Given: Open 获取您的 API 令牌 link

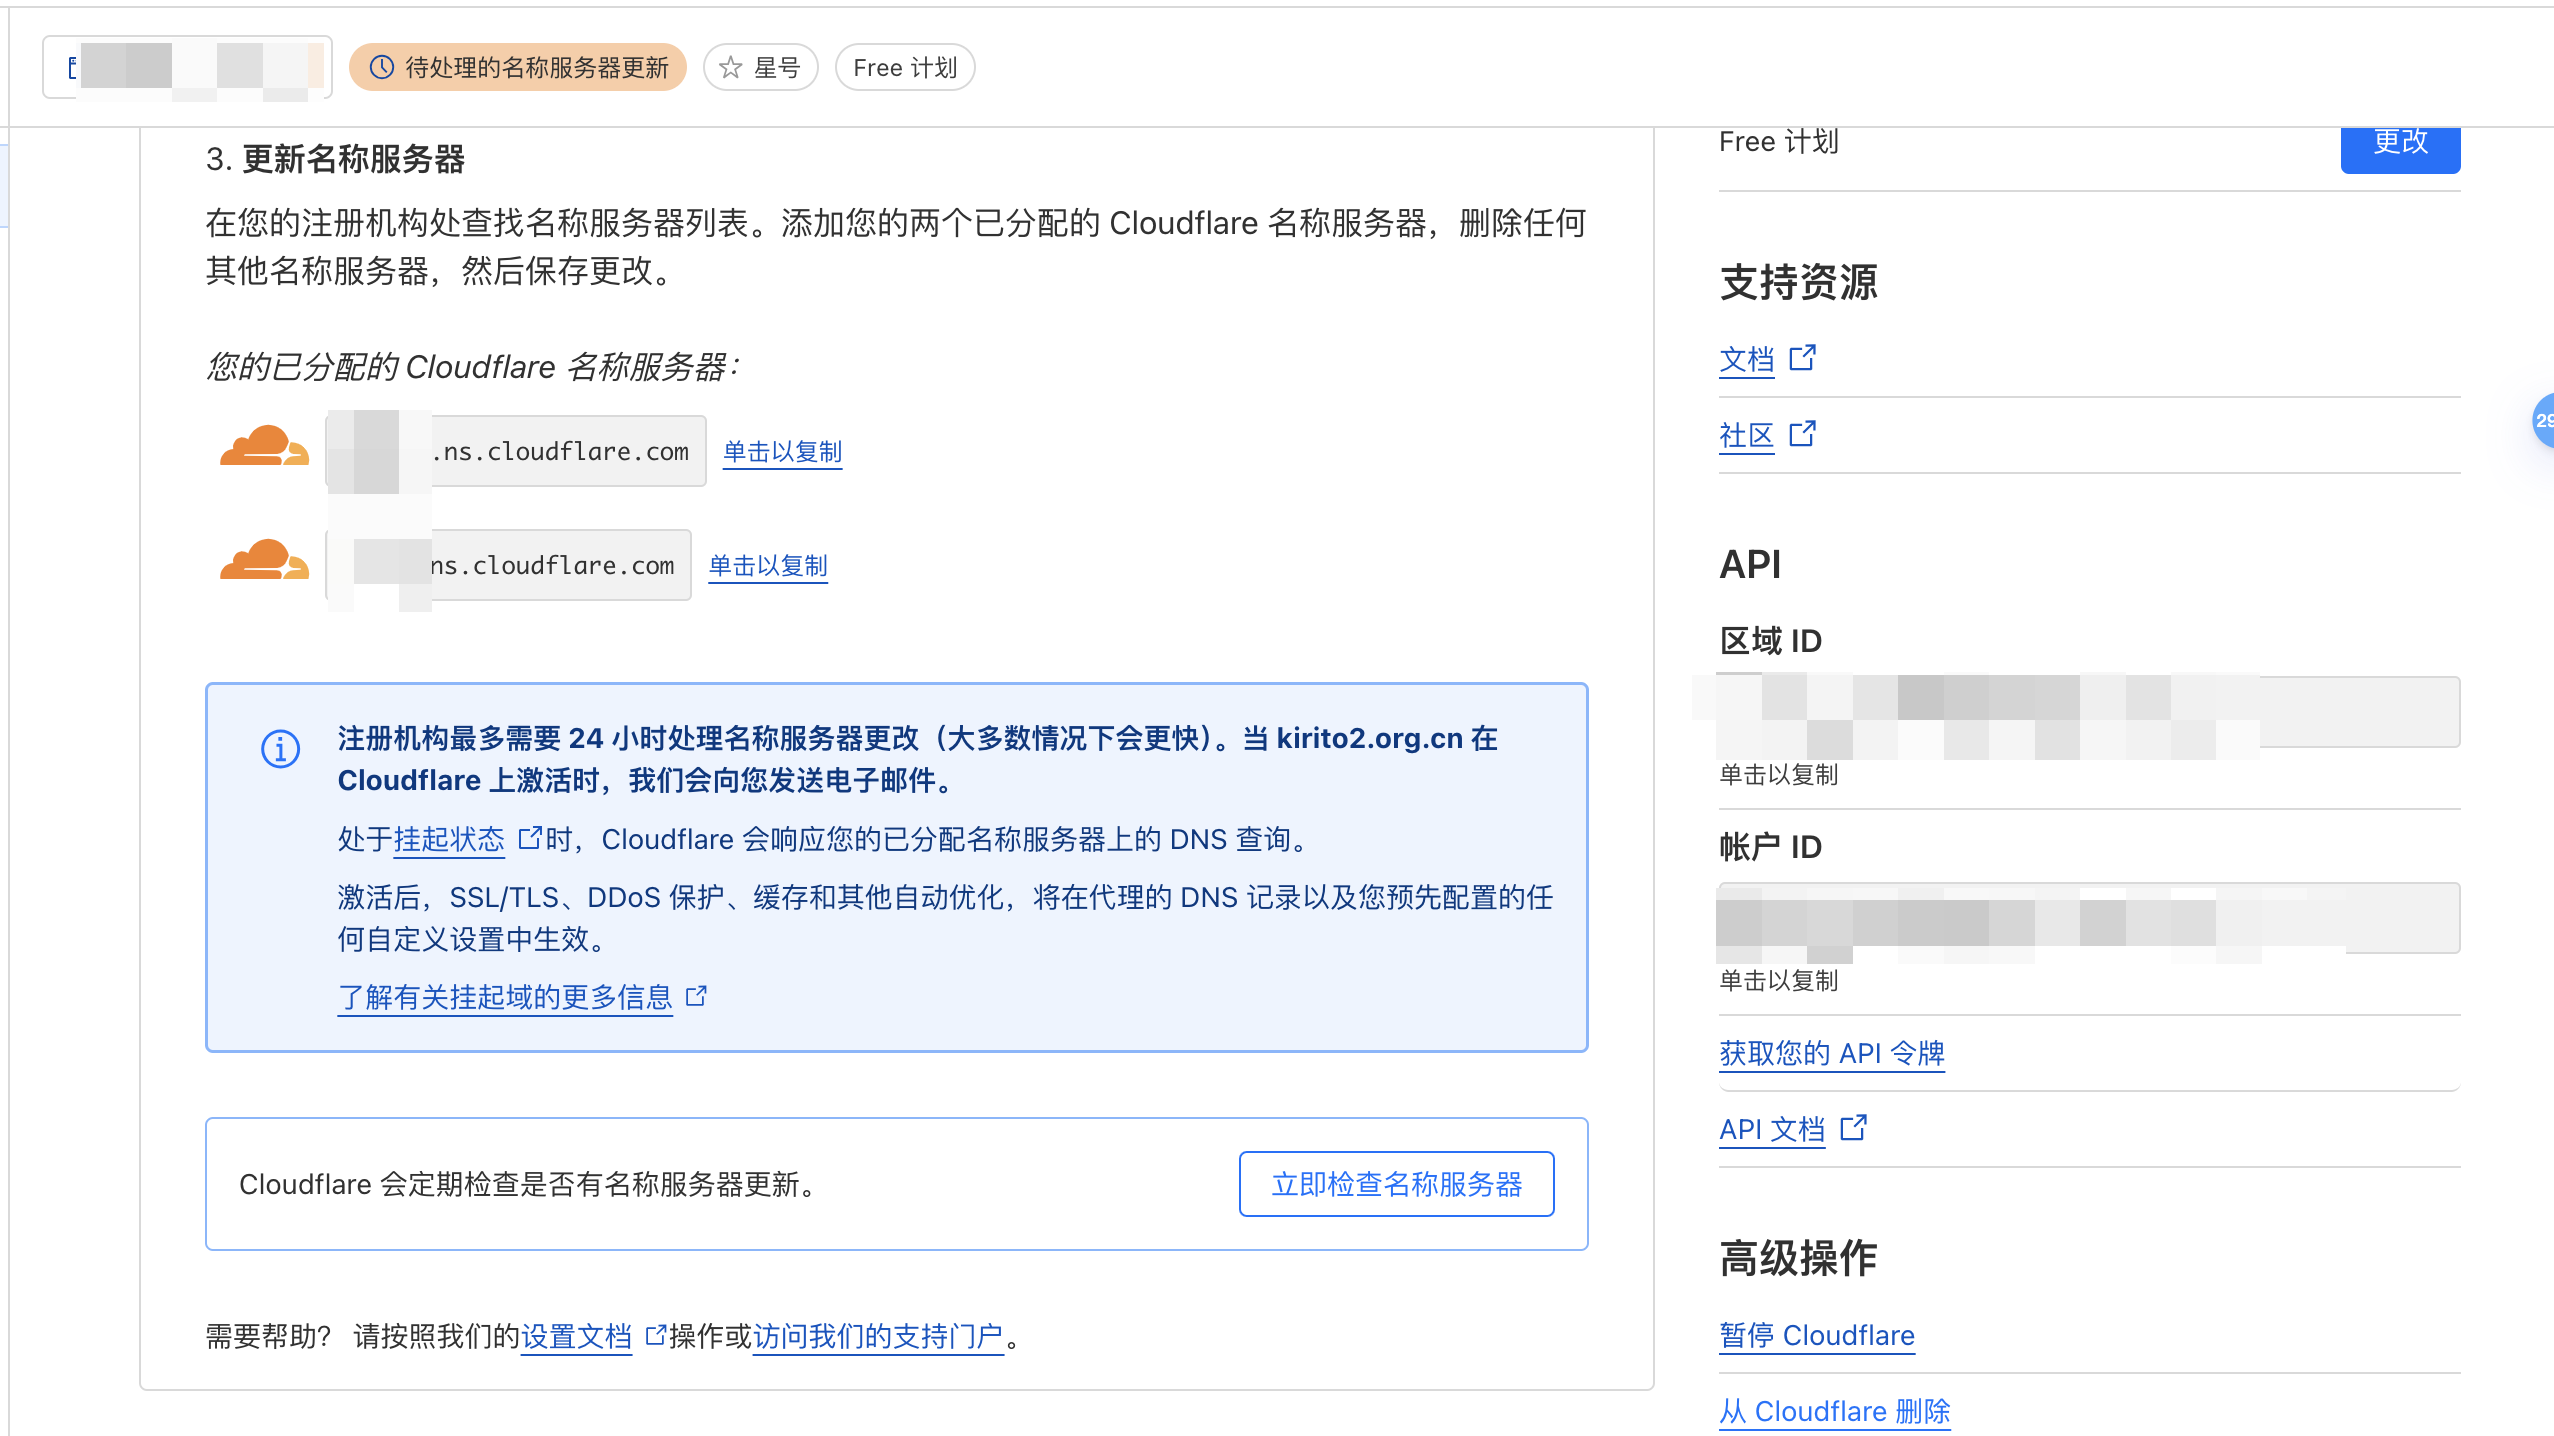Looking at the screenshot, I should pyautogui.click(x=1831, y=1053).
